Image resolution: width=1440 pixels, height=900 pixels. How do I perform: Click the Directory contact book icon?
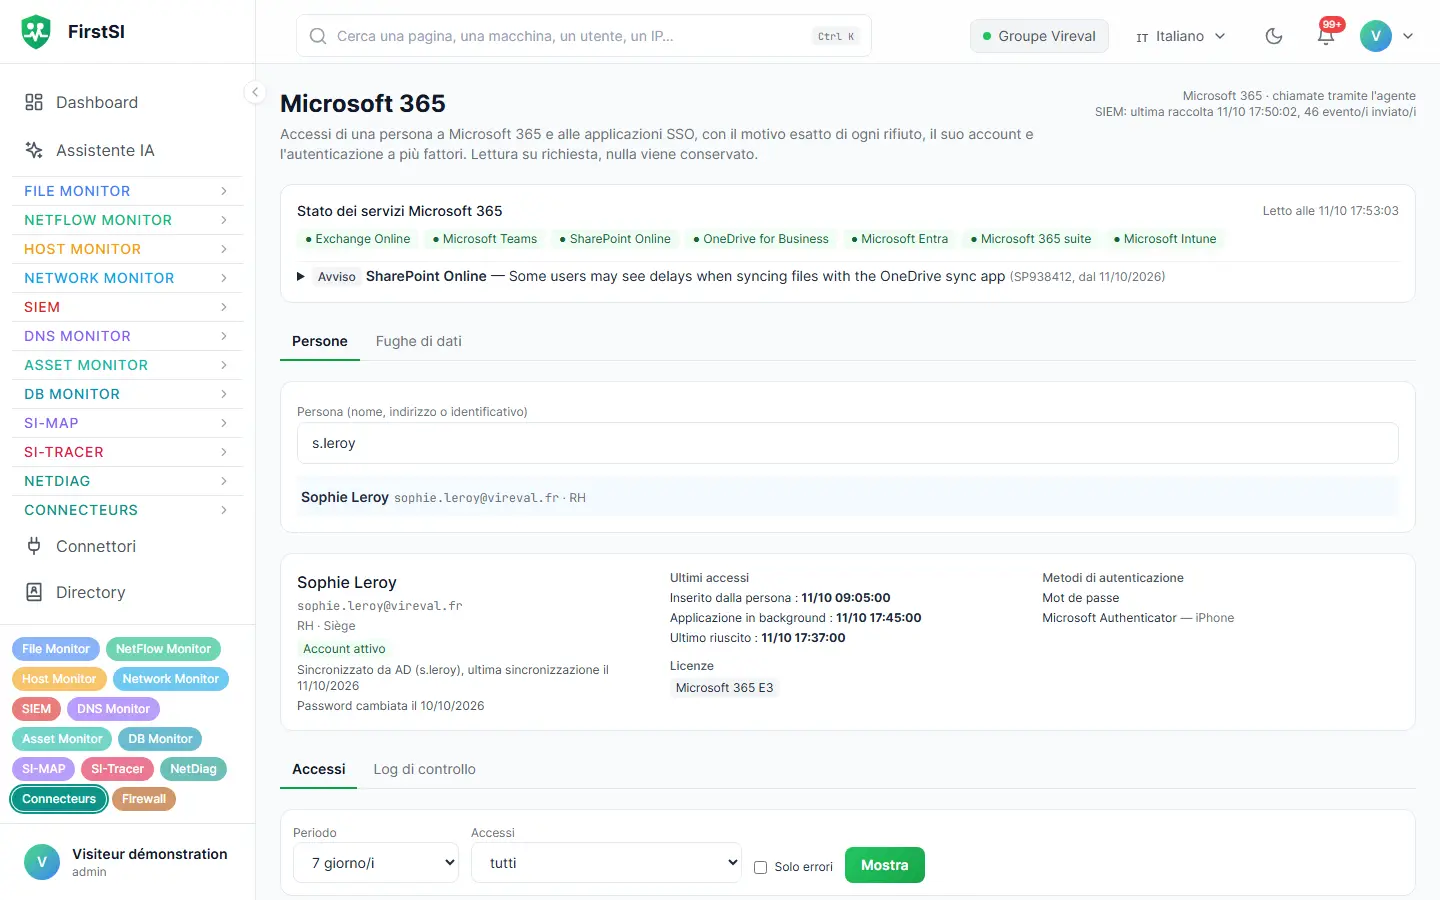click(34, 592)
